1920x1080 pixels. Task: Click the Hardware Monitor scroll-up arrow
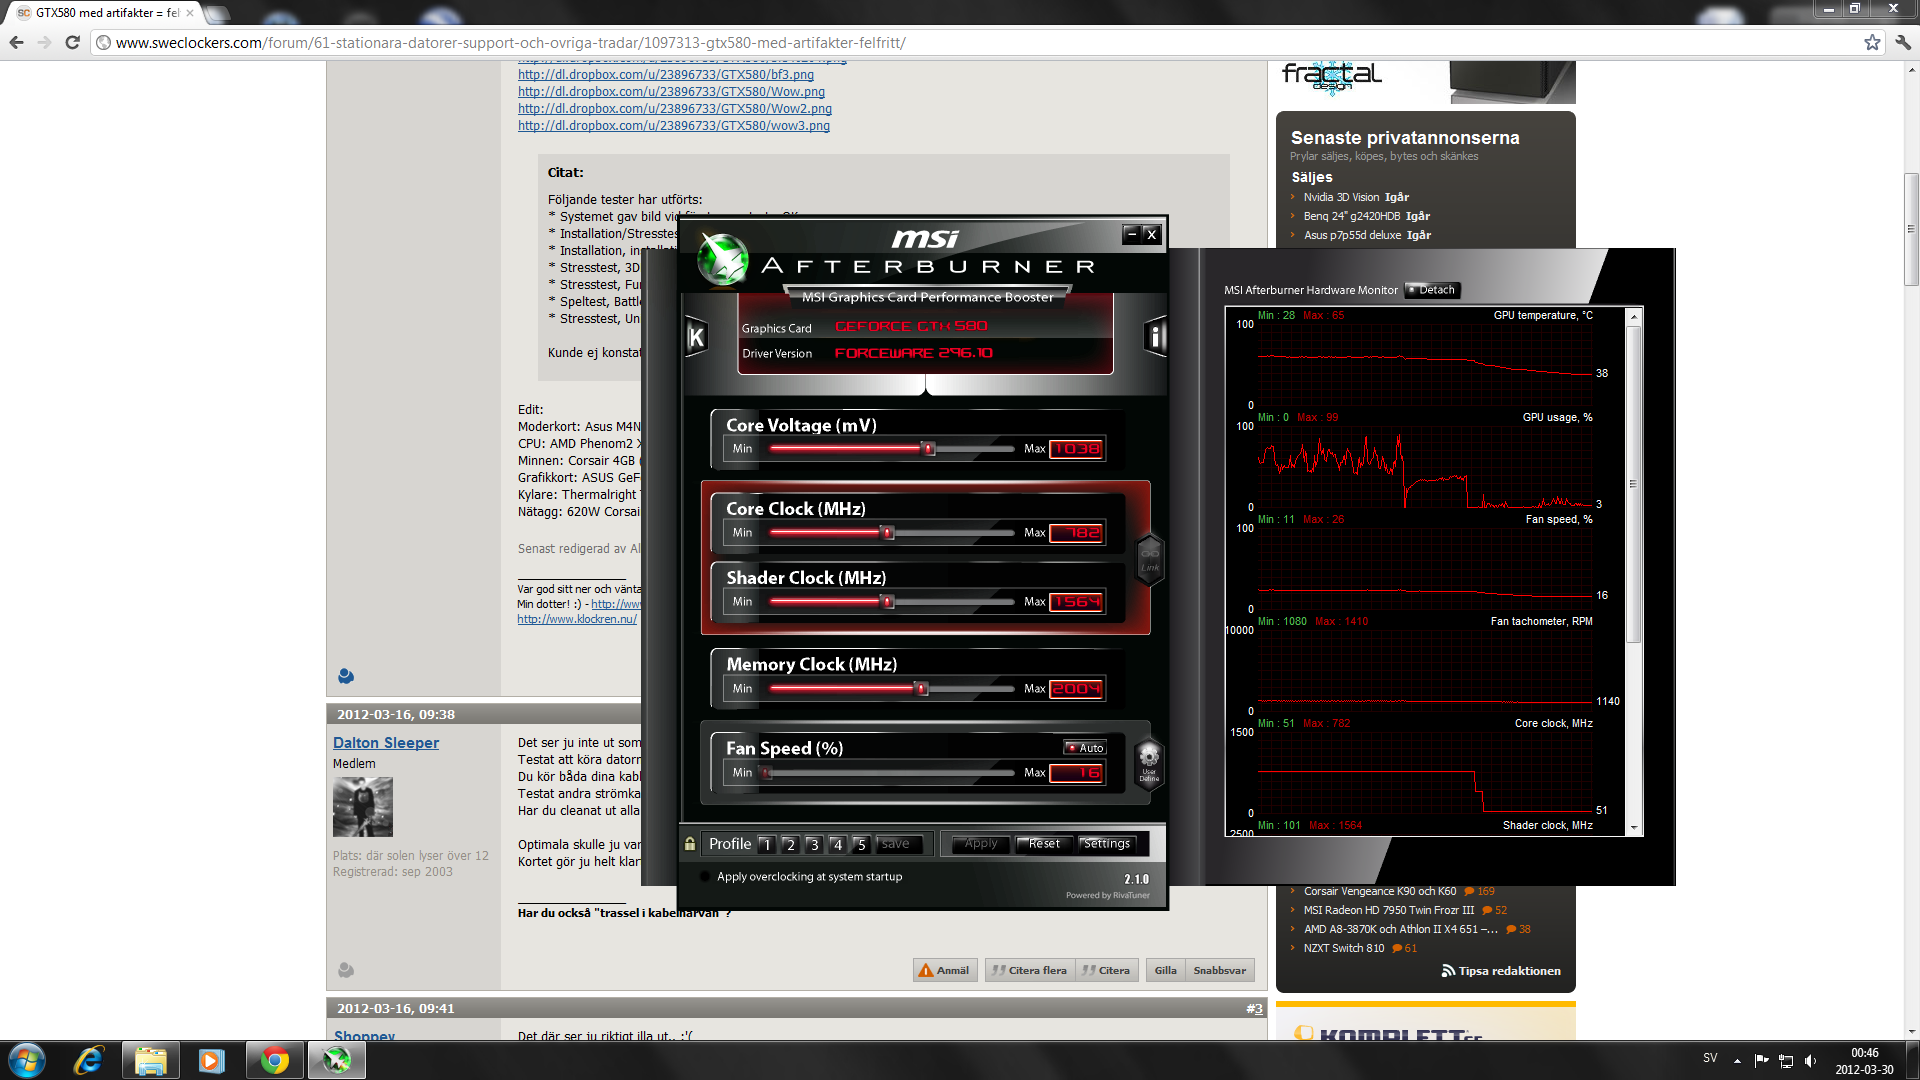tap(1635, 316)
